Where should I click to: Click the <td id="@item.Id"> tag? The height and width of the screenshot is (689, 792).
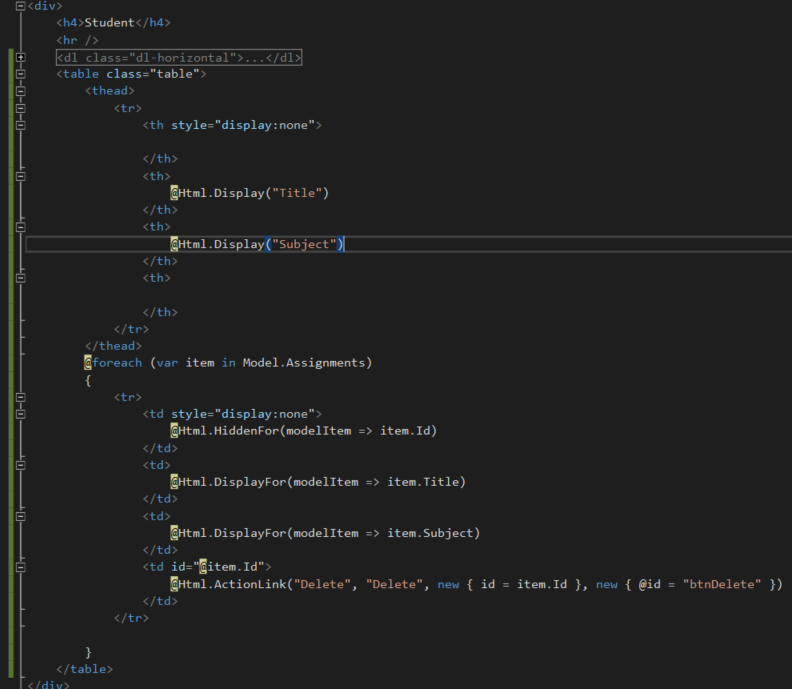(x=207, y=567)
